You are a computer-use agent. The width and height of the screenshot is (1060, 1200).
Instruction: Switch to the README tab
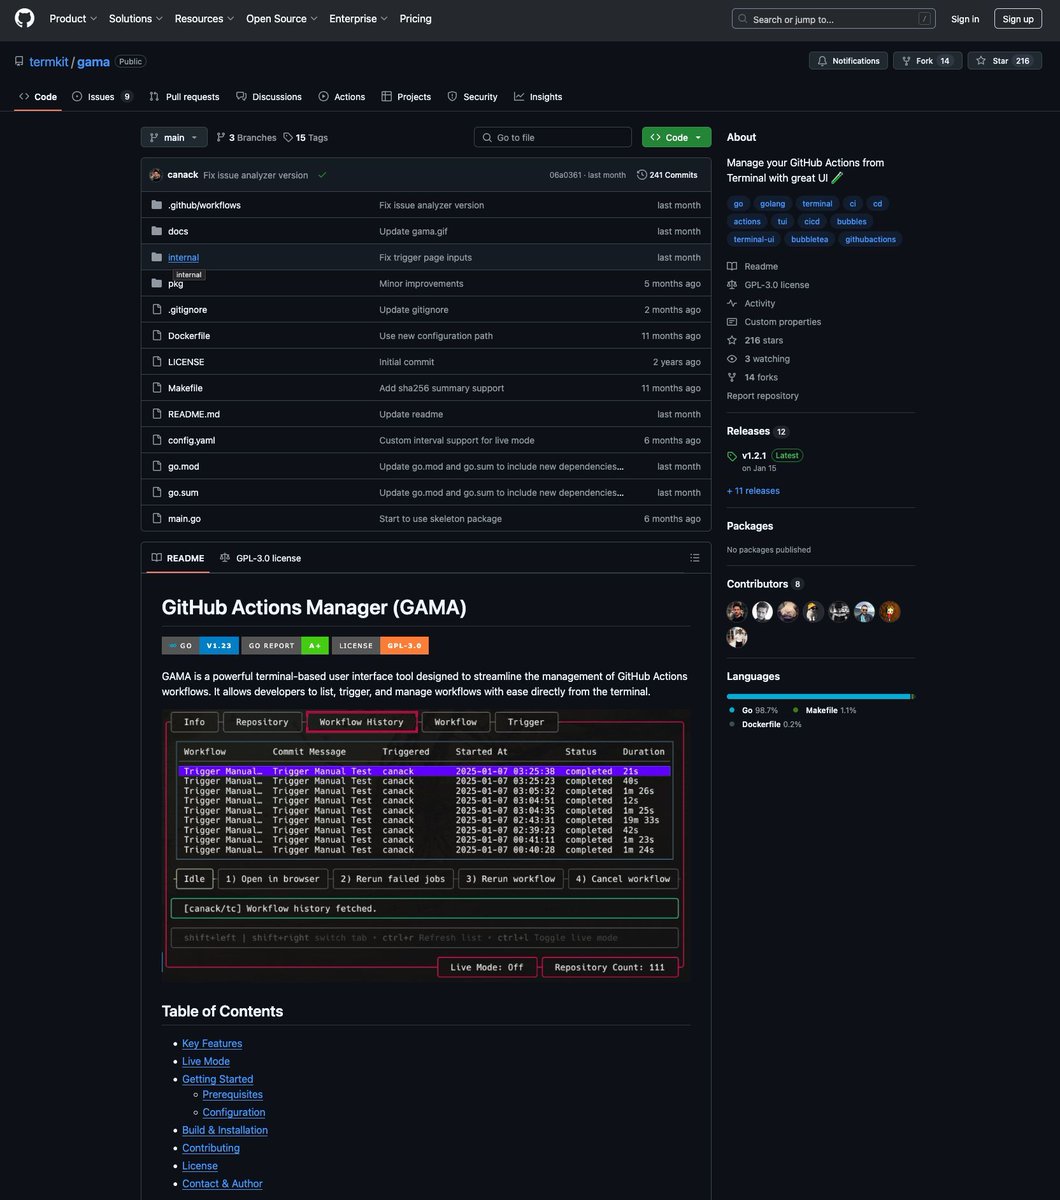point(178,558)
